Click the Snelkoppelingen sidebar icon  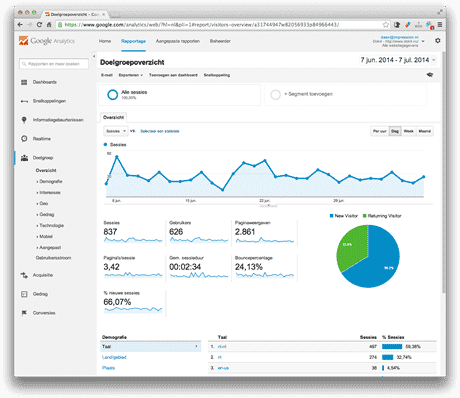[24, 101]
